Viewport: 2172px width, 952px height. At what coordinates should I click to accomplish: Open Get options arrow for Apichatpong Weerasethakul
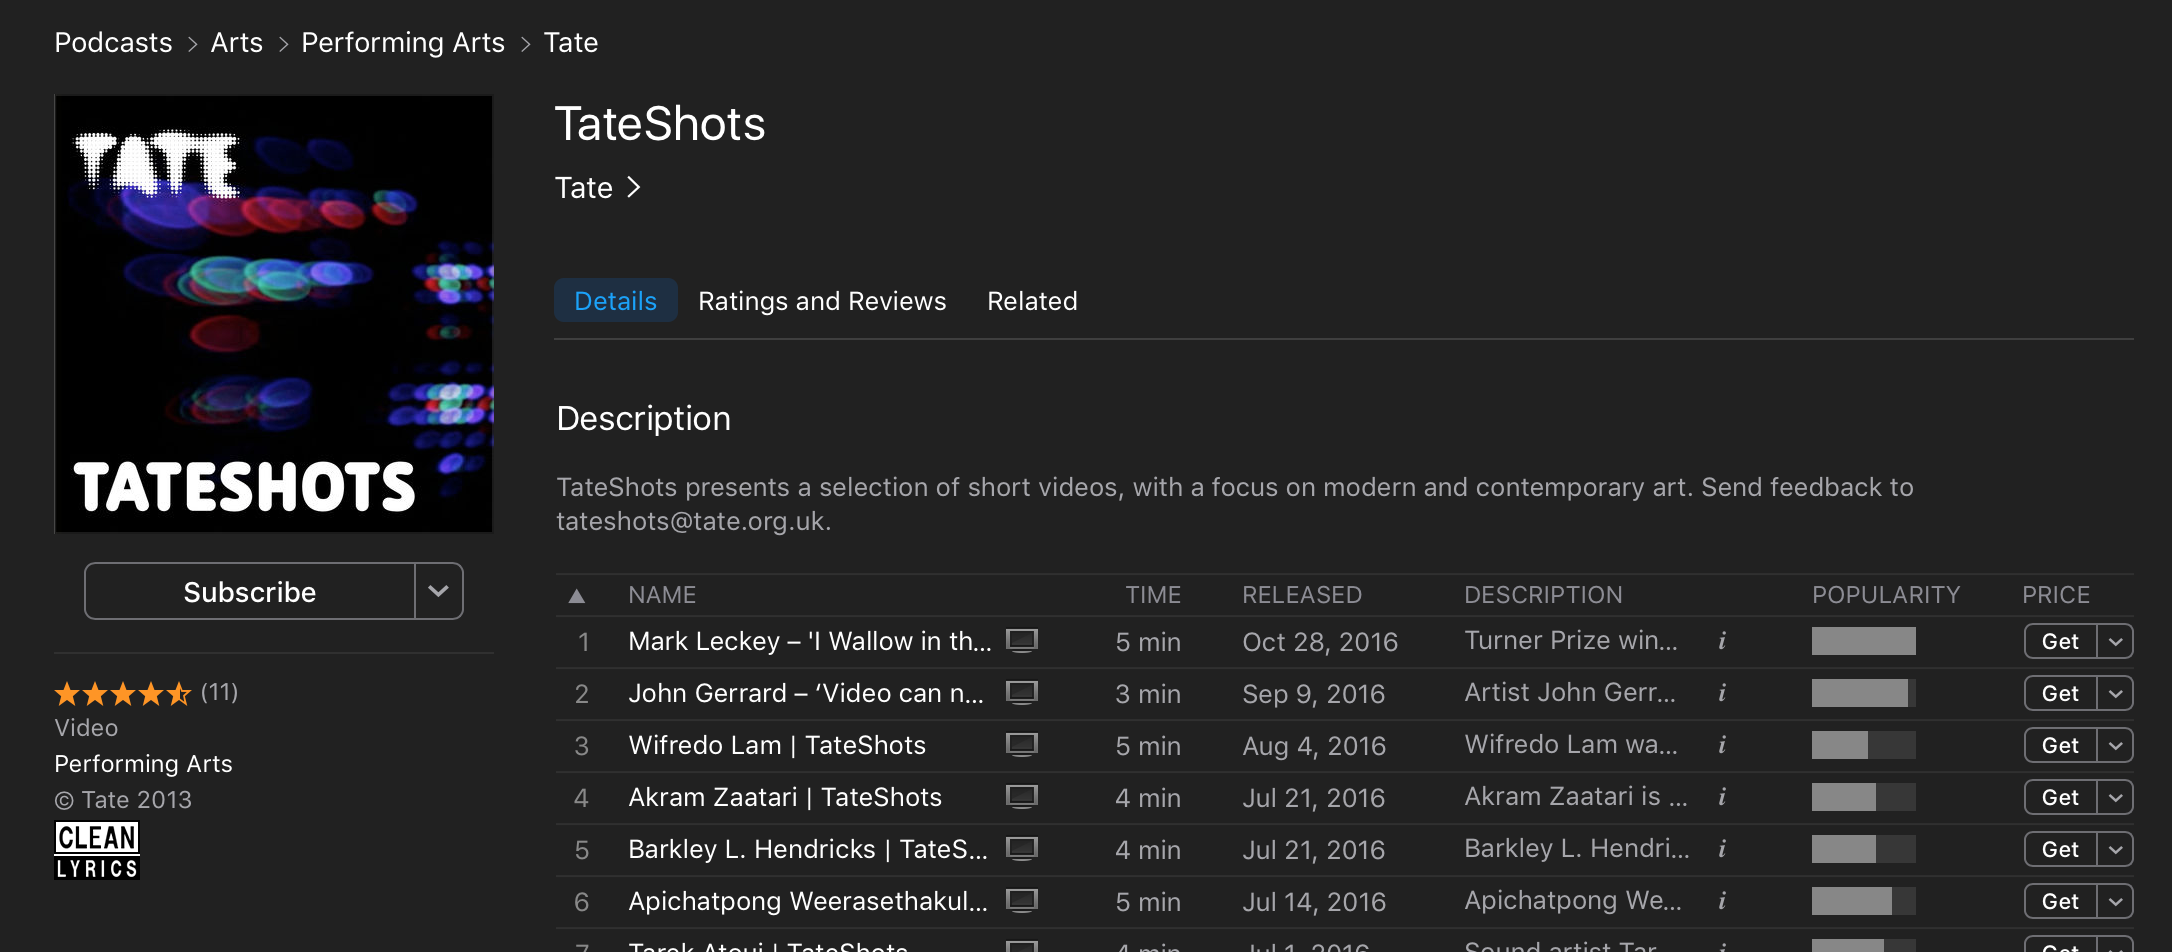[2115, 901]
